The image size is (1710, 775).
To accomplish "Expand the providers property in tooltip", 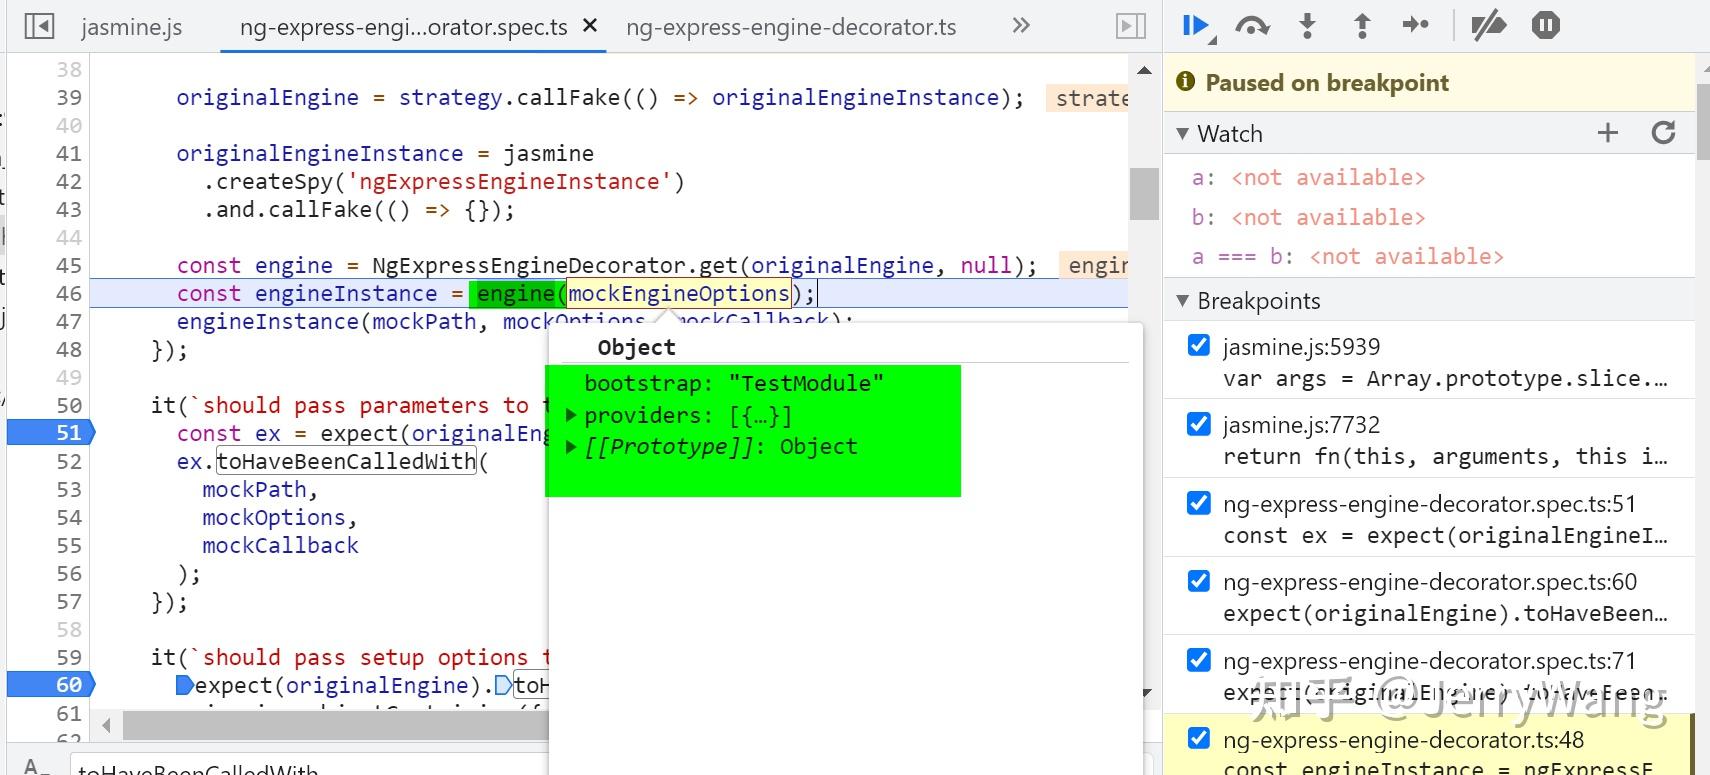I will tap(571, 415).
